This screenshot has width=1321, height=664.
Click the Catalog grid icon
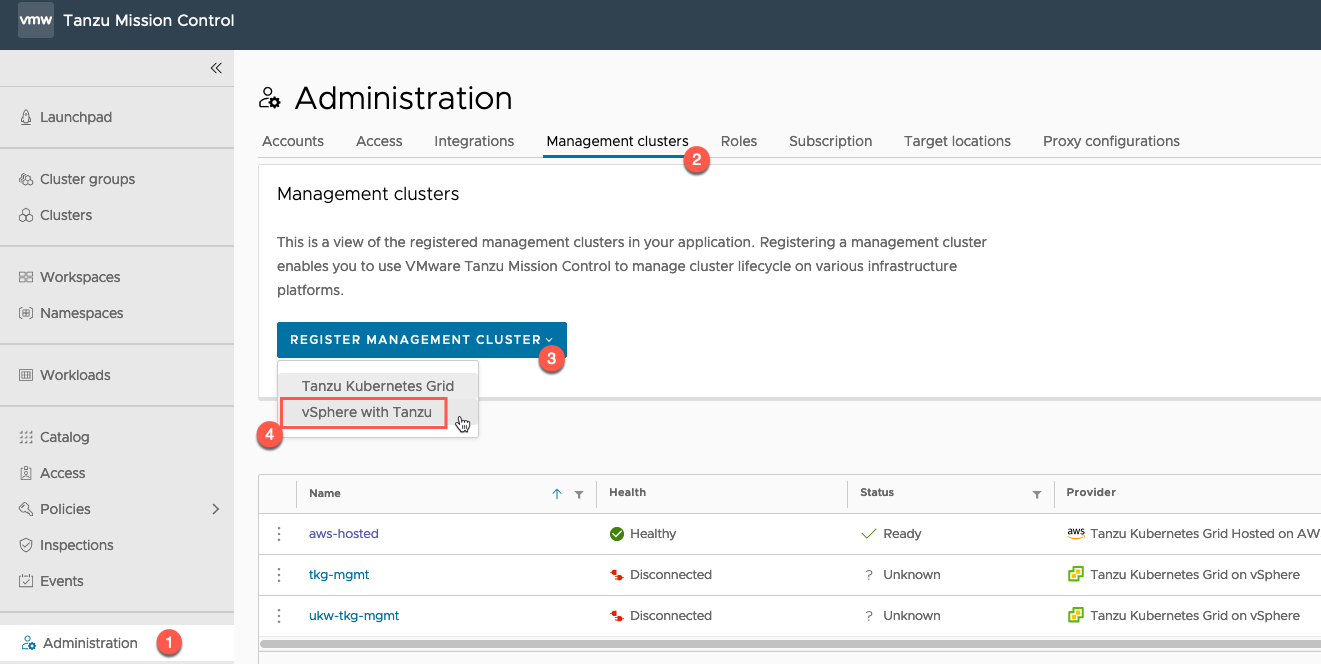[26, 437]
